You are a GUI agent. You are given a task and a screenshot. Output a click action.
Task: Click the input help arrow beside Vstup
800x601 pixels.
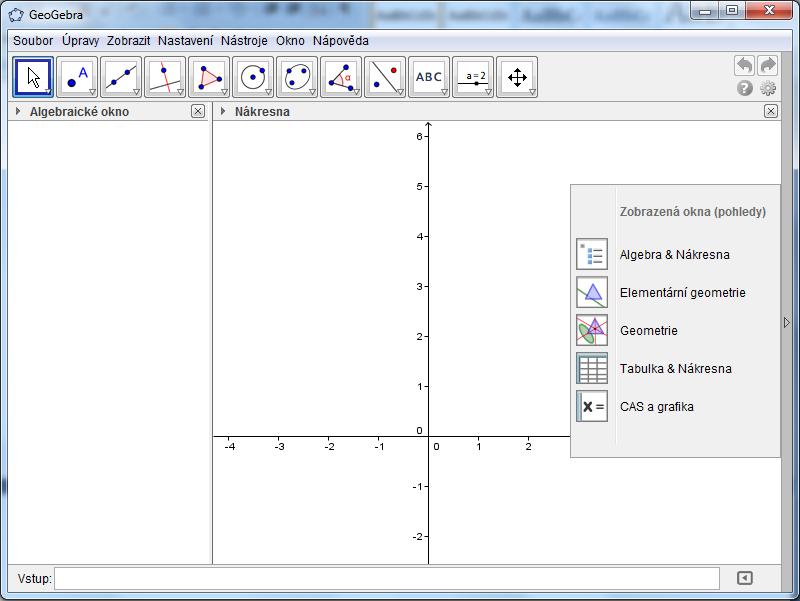(744, 578)
